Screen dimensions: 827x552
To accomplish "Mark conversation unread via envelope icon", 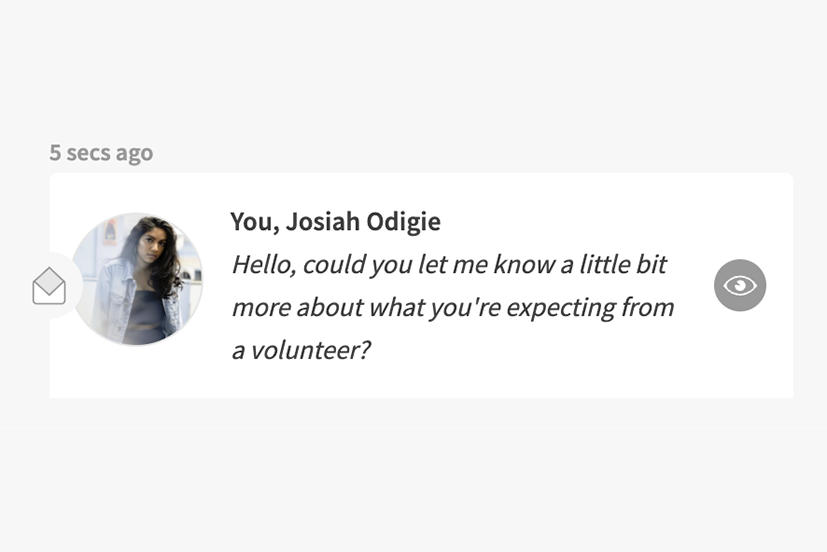I will coord(49,286).
